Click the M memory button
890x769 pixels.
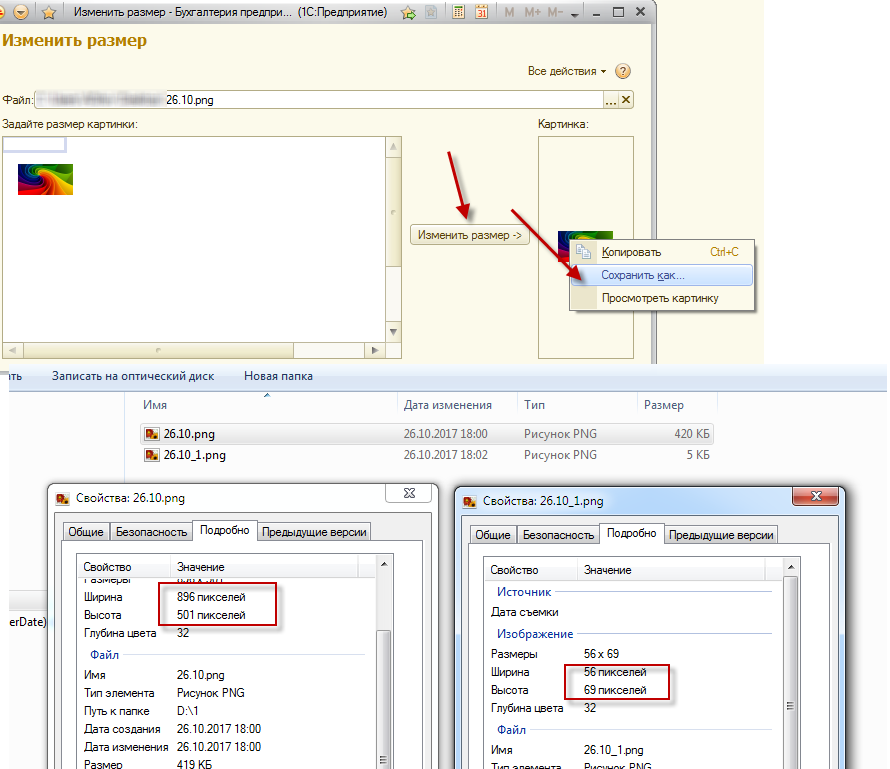pyautogui.click(x=509, y=12)
